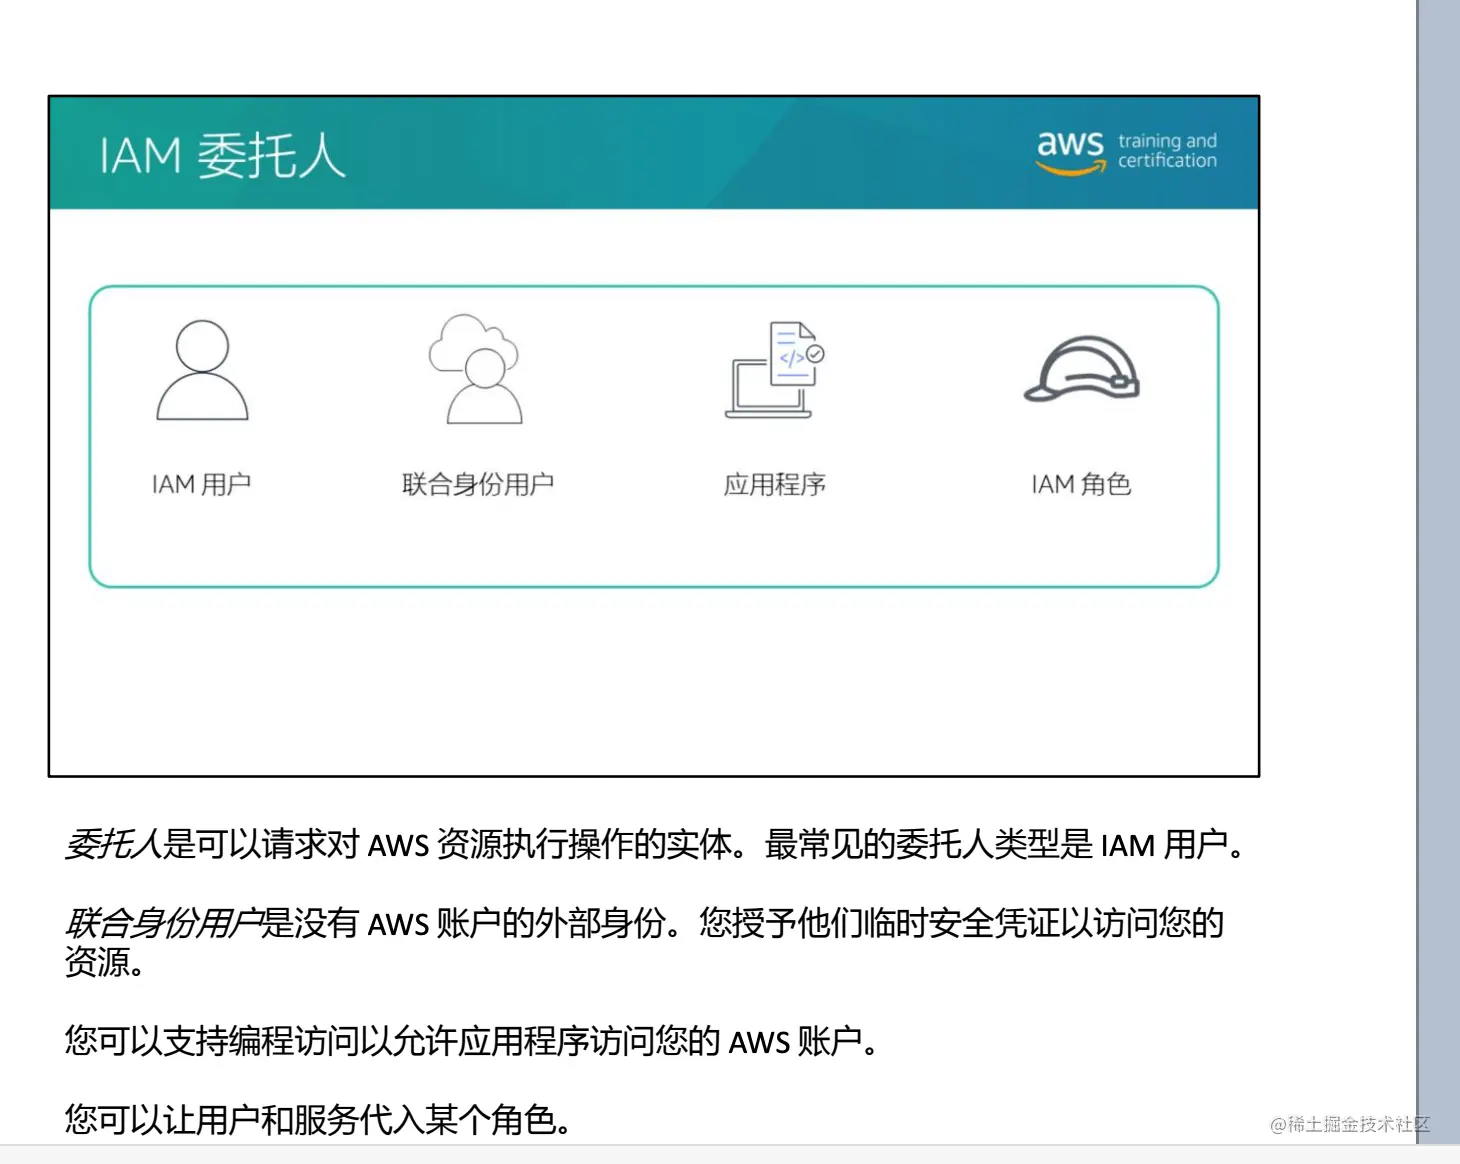Click the AWS training and certification logo
The height and width of the screenshot is (1164, 1460).
click(x=1126, y=153)
